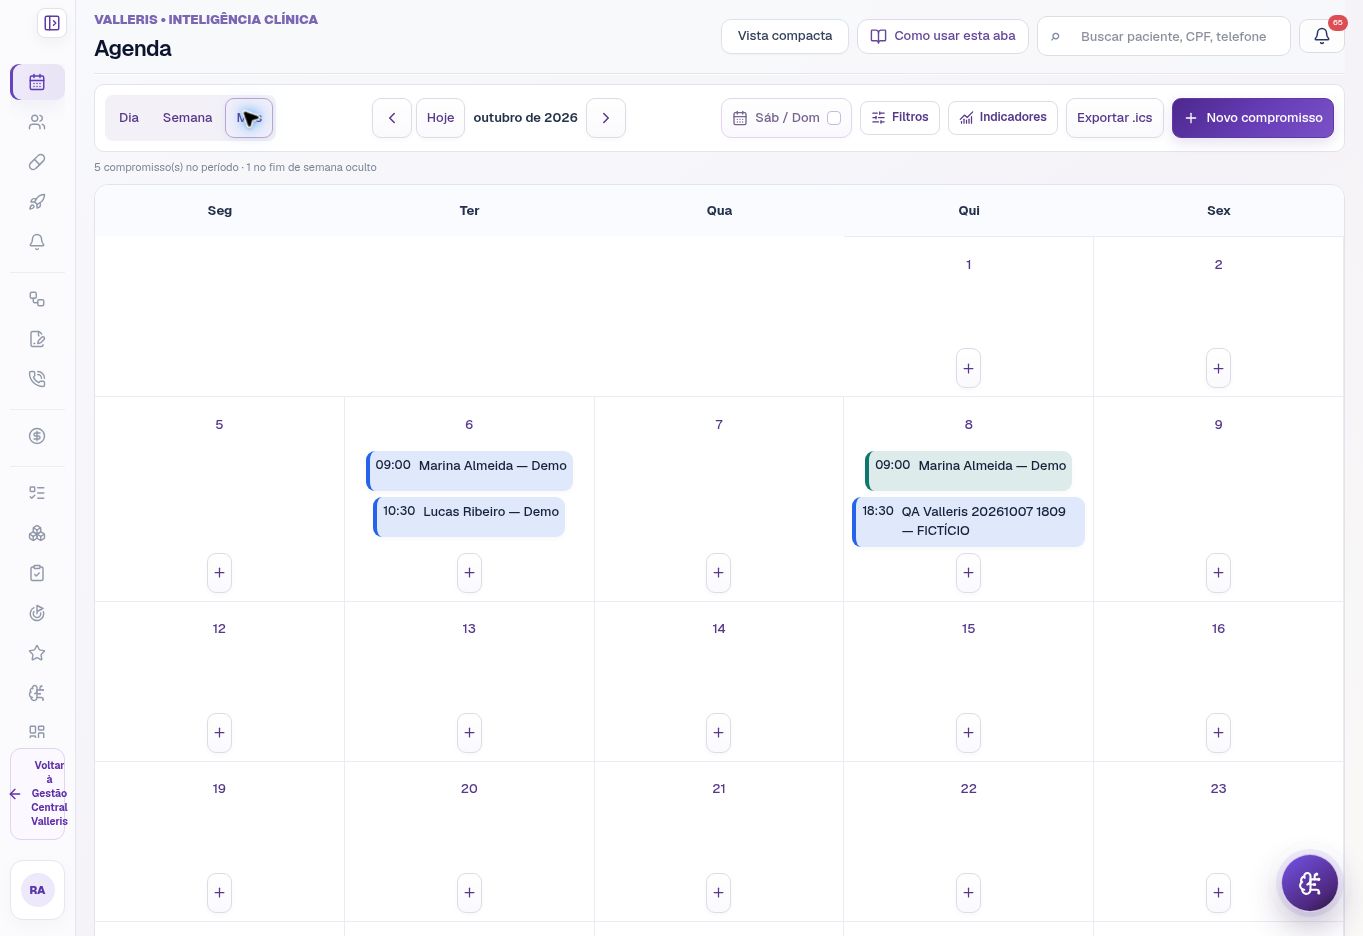Open Como usar esta aba help

click(x=943, y=36)
